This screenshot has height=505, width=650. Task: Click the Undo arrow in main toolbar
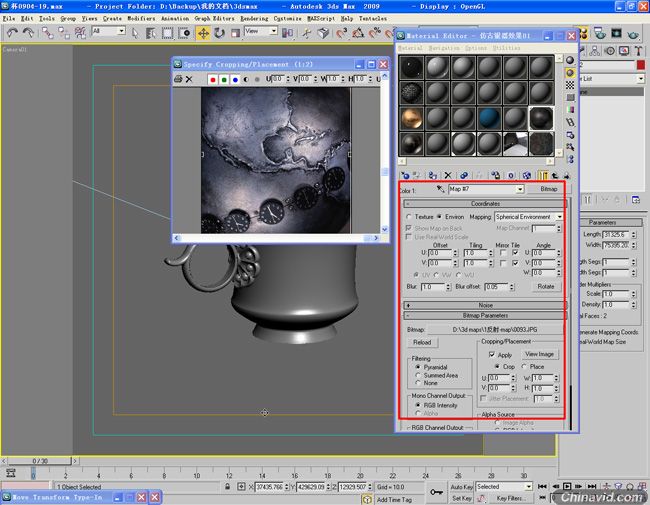[12, 33]
